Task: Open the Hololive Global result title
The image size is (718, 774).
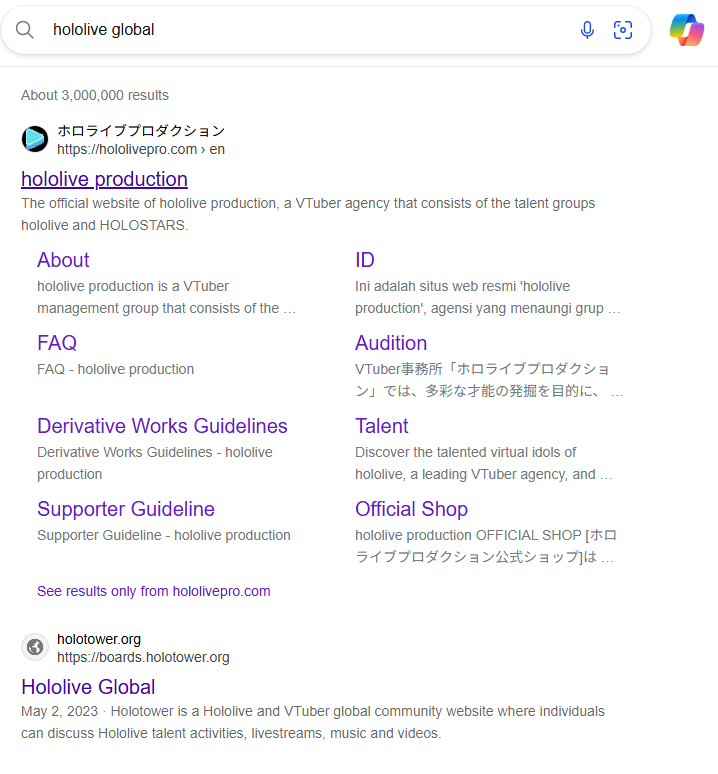Action: tap(88, 687)
